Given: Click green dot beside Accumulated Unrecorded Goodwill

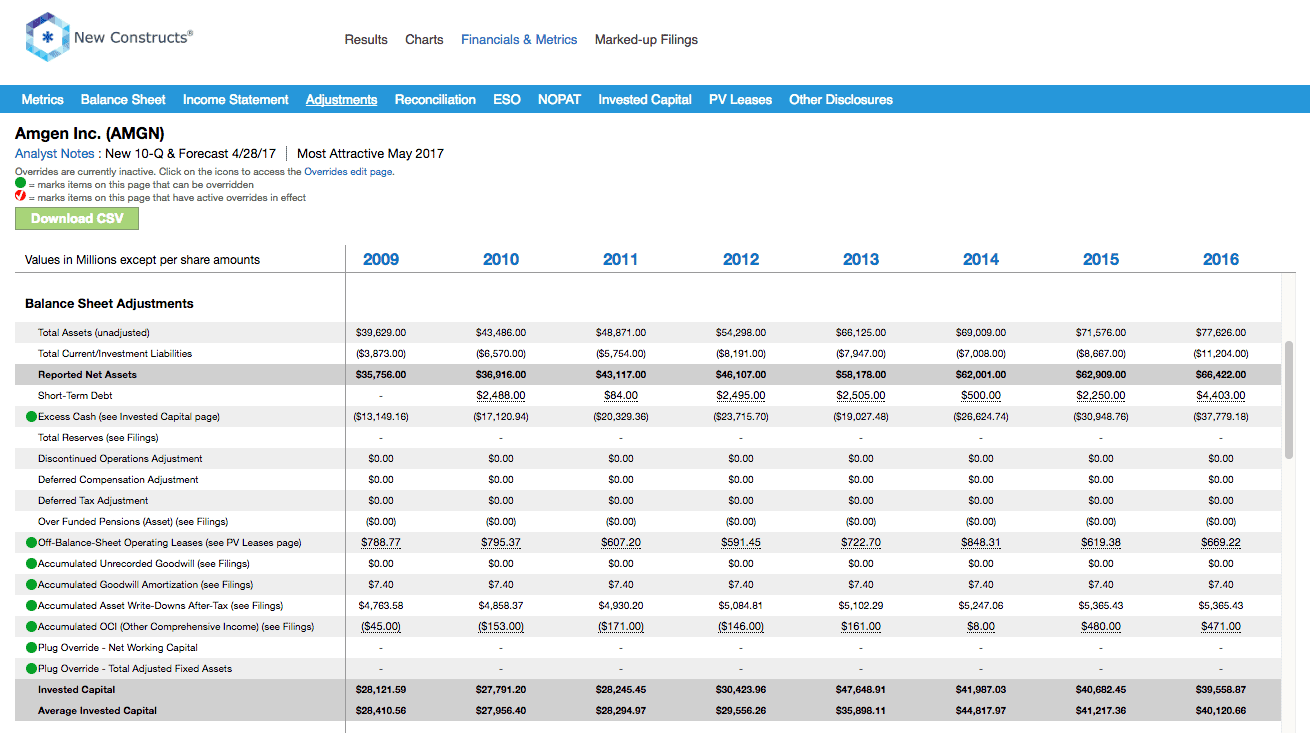Looking at the screenshot, I should pos(31,563).
